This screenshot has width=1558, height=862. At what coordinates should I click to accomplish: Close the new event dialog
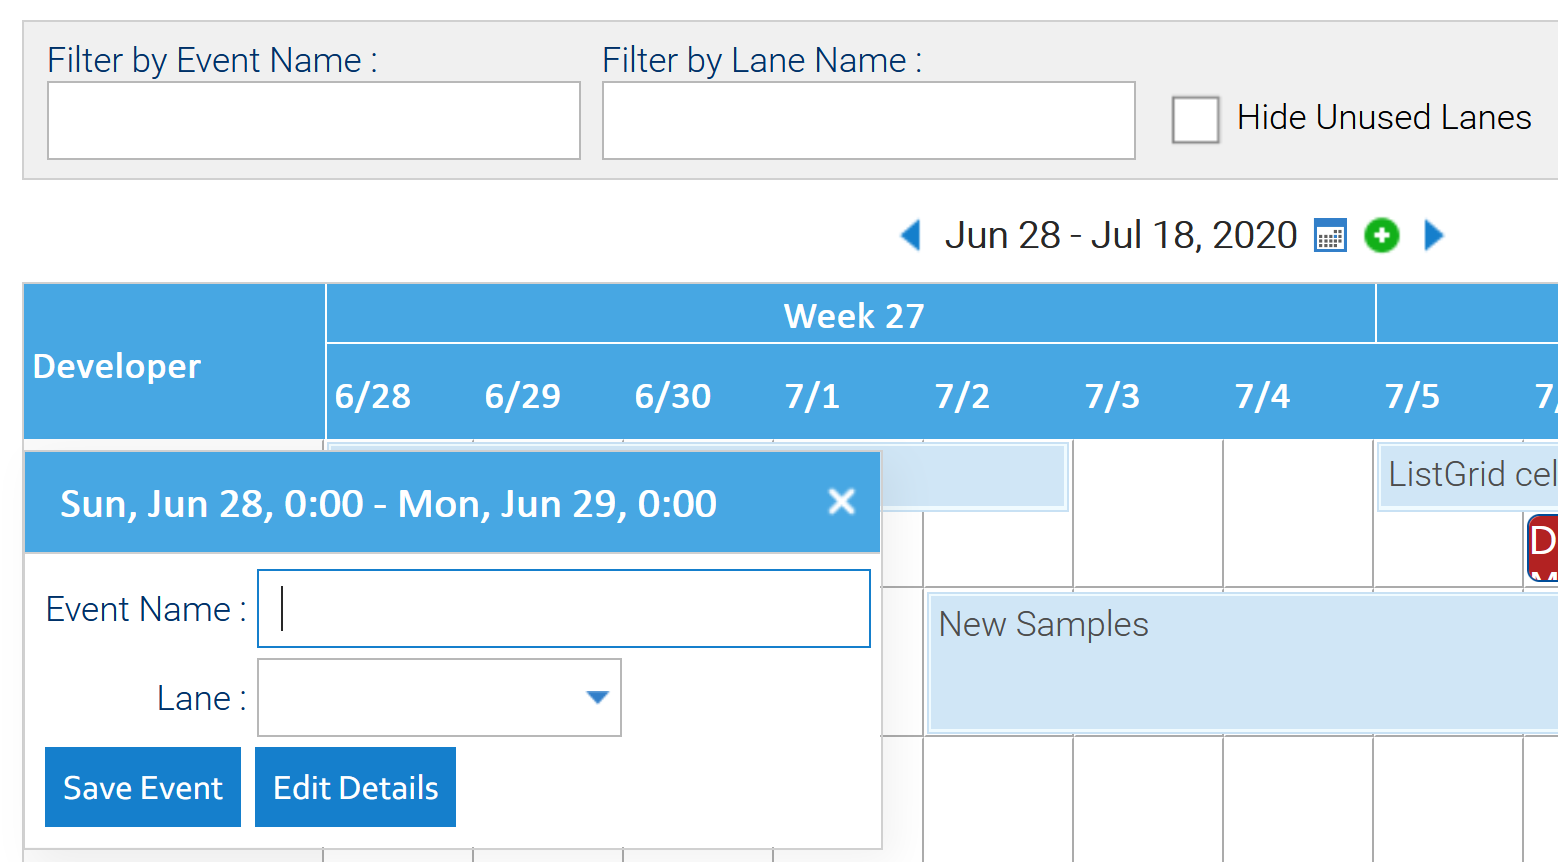(x=842, y=501)
